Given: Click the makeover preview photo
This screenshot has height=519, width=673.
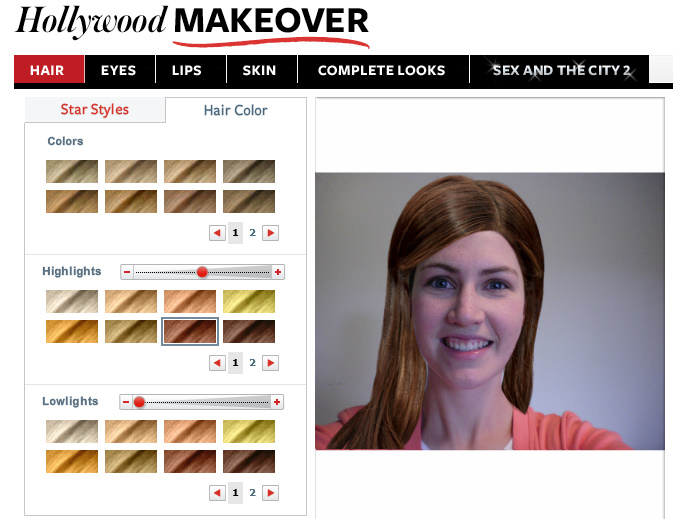Looking at the screenshot, I should (x=490, y=311).
